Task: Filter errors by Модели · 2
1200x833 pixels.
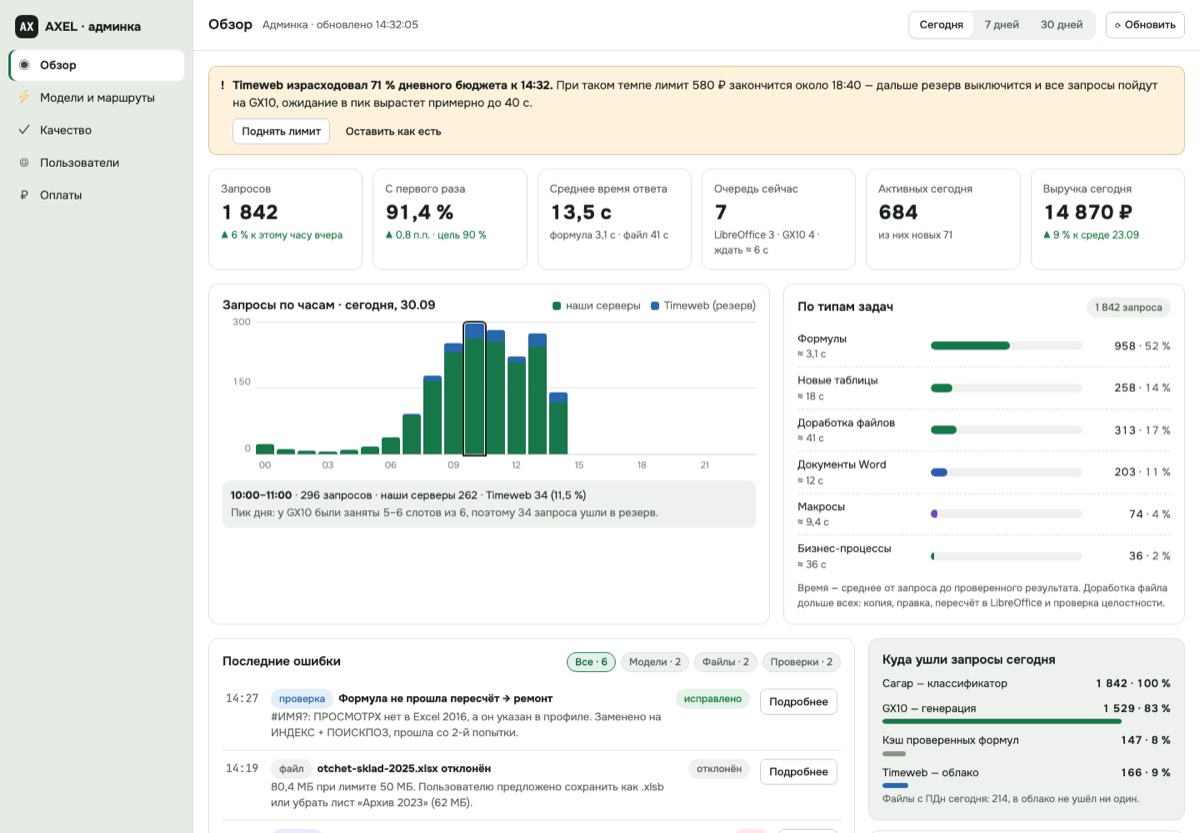Action: click(x=655, y=662)
